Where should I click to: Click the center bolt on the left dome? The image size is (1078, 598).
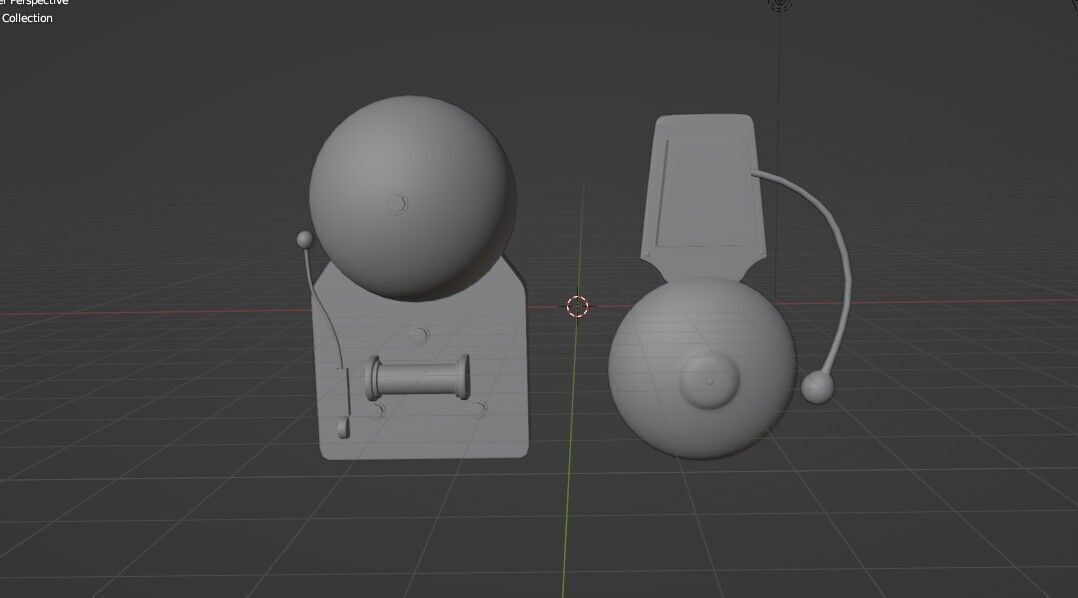(x=397, y=203)
